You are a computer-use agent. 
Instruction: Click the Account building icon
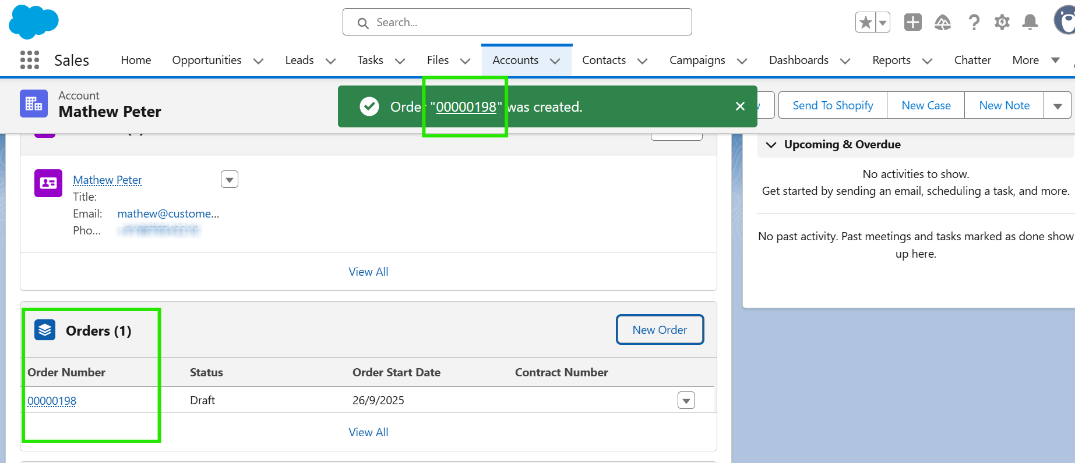34,104
